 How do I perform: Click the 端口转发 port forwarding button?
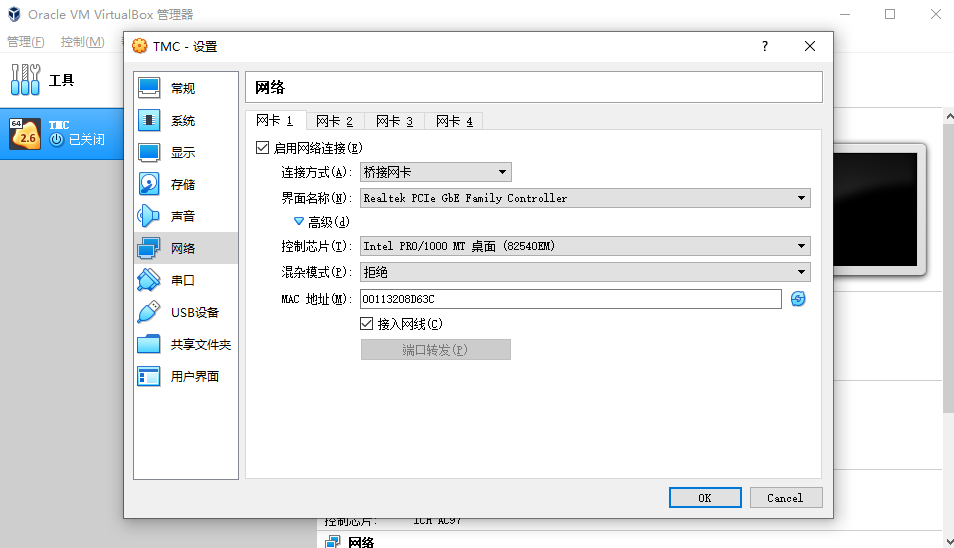436,350
